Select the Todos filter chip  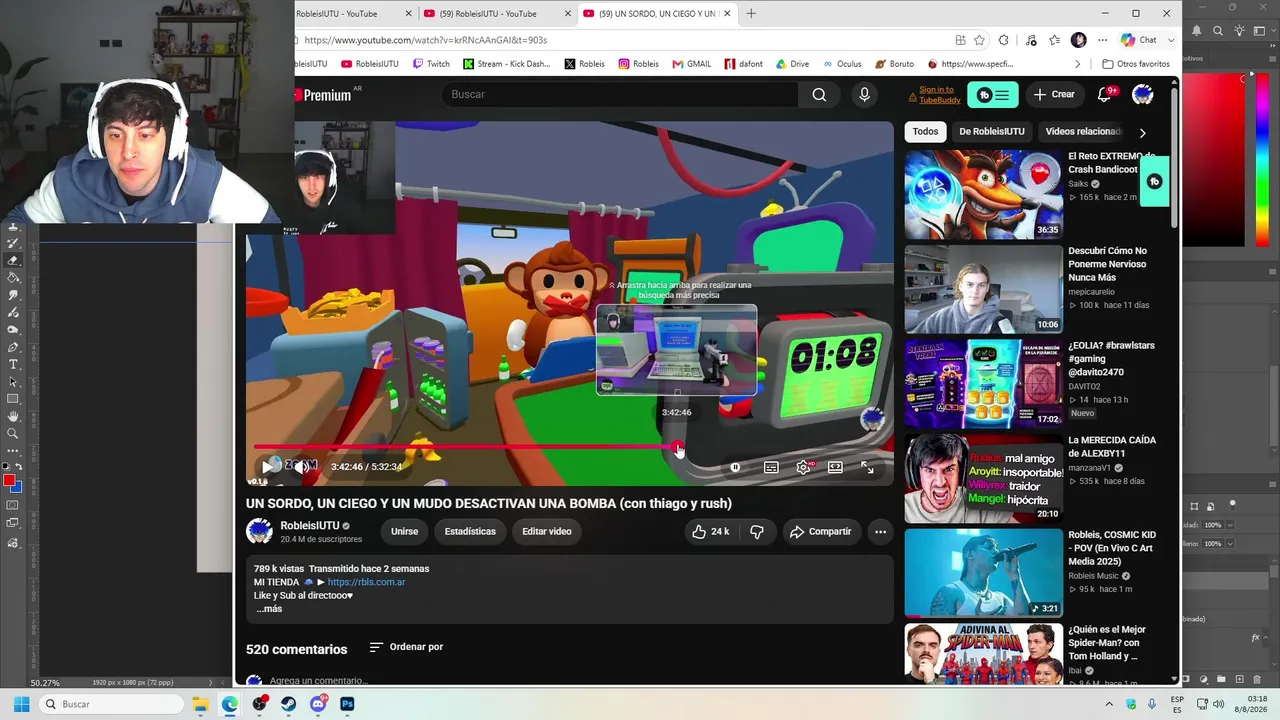(x=925, y=132)
